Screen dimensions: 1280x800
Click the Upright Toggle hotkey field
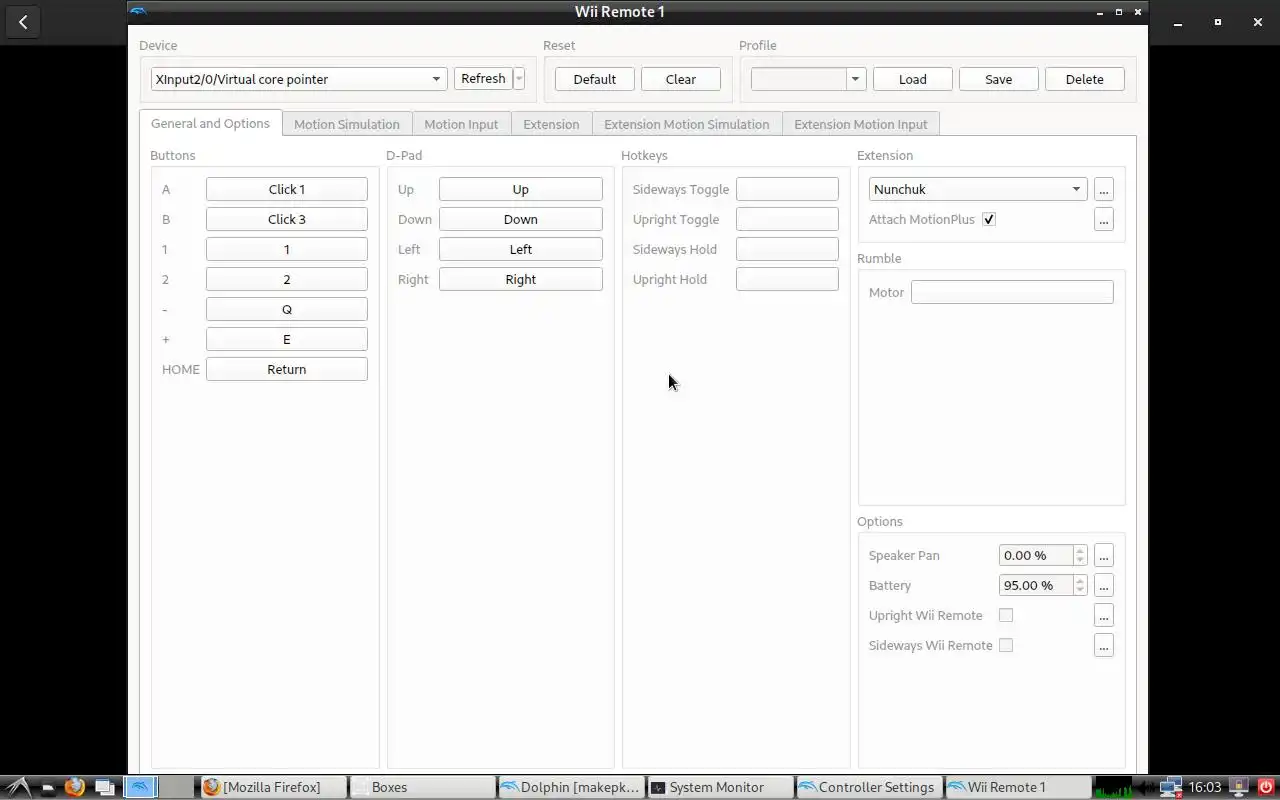[x=787, y=219]
